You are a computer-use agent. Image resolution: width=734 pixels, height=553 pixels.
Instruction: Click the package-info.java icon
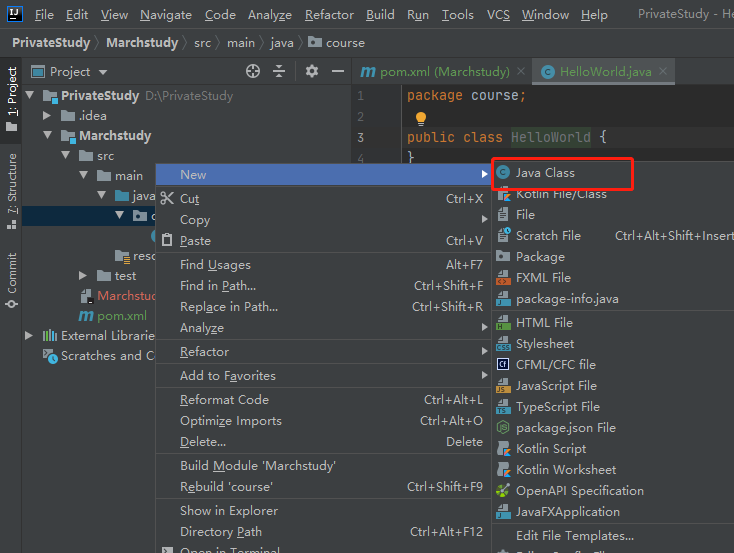pos(503,298)
